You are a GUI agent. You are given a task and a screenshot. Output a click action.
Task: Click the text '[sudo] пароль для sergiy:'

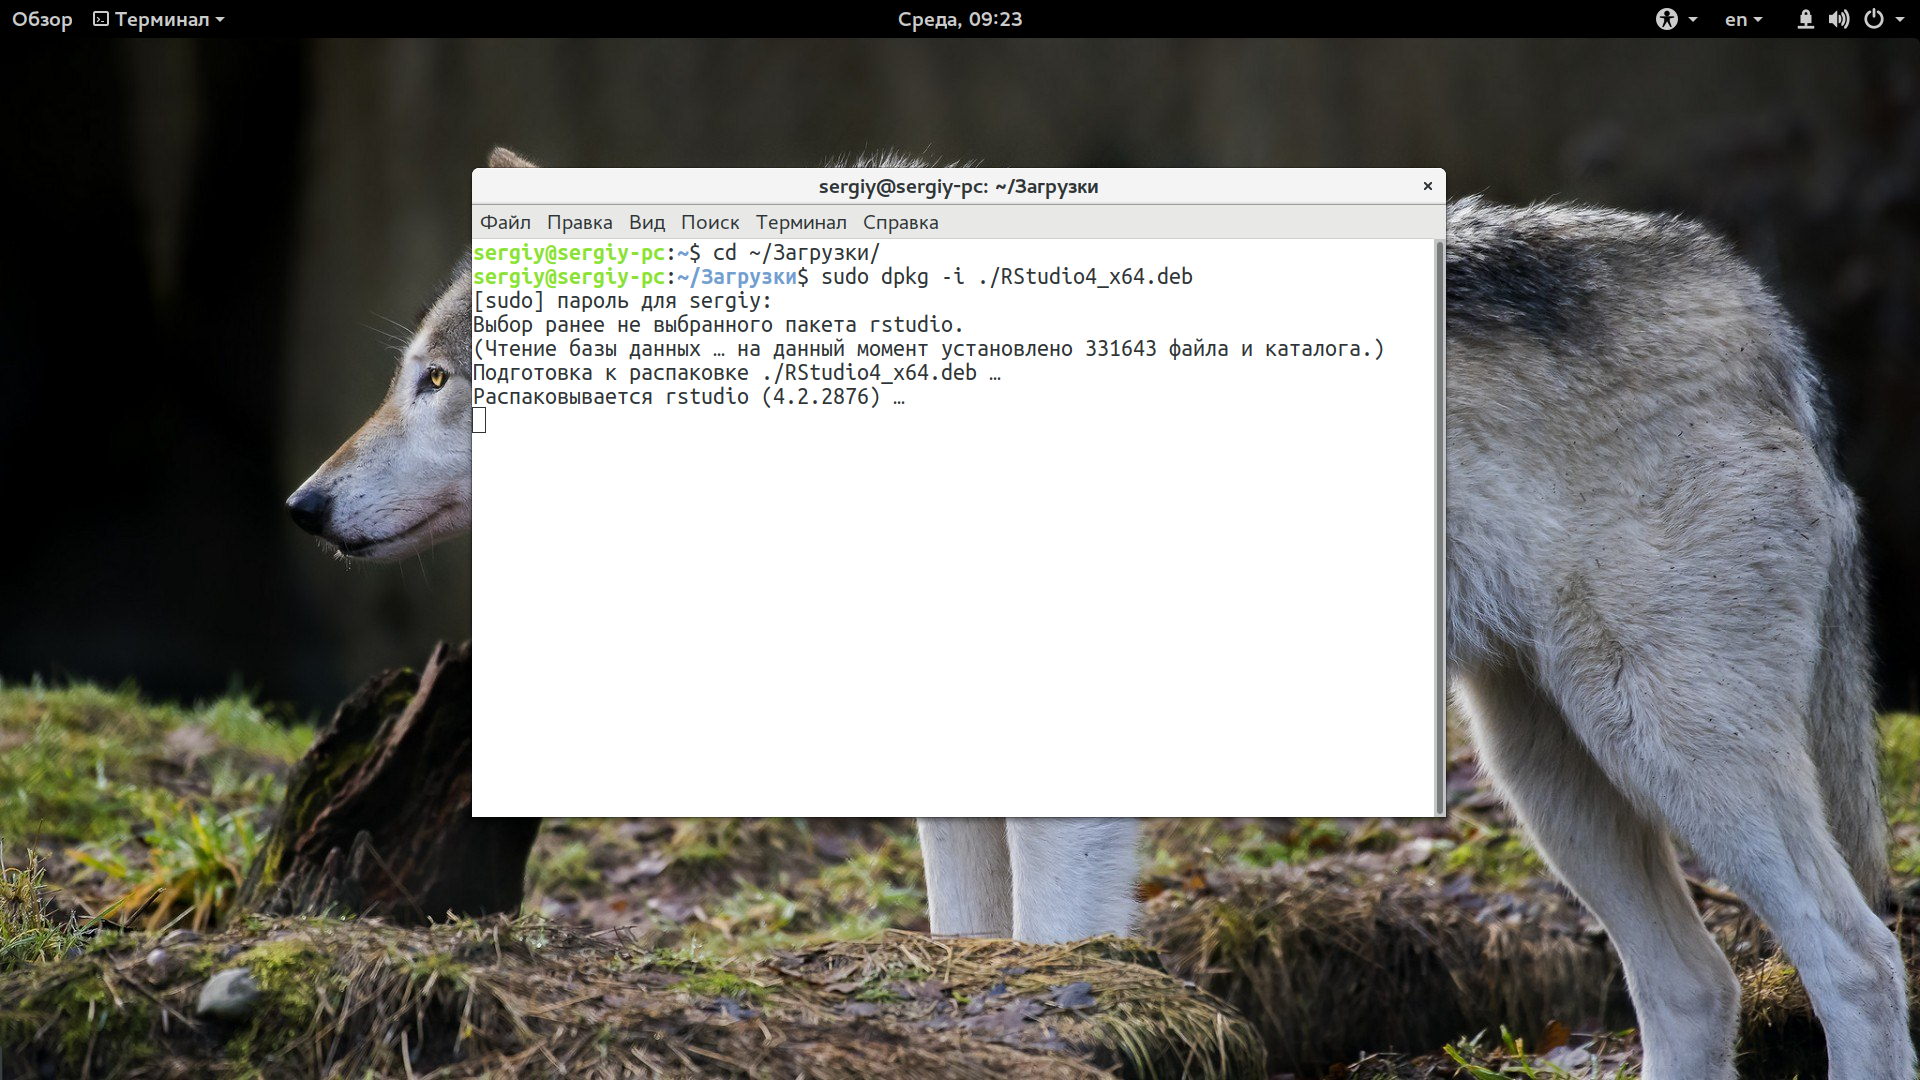(622, 301)
